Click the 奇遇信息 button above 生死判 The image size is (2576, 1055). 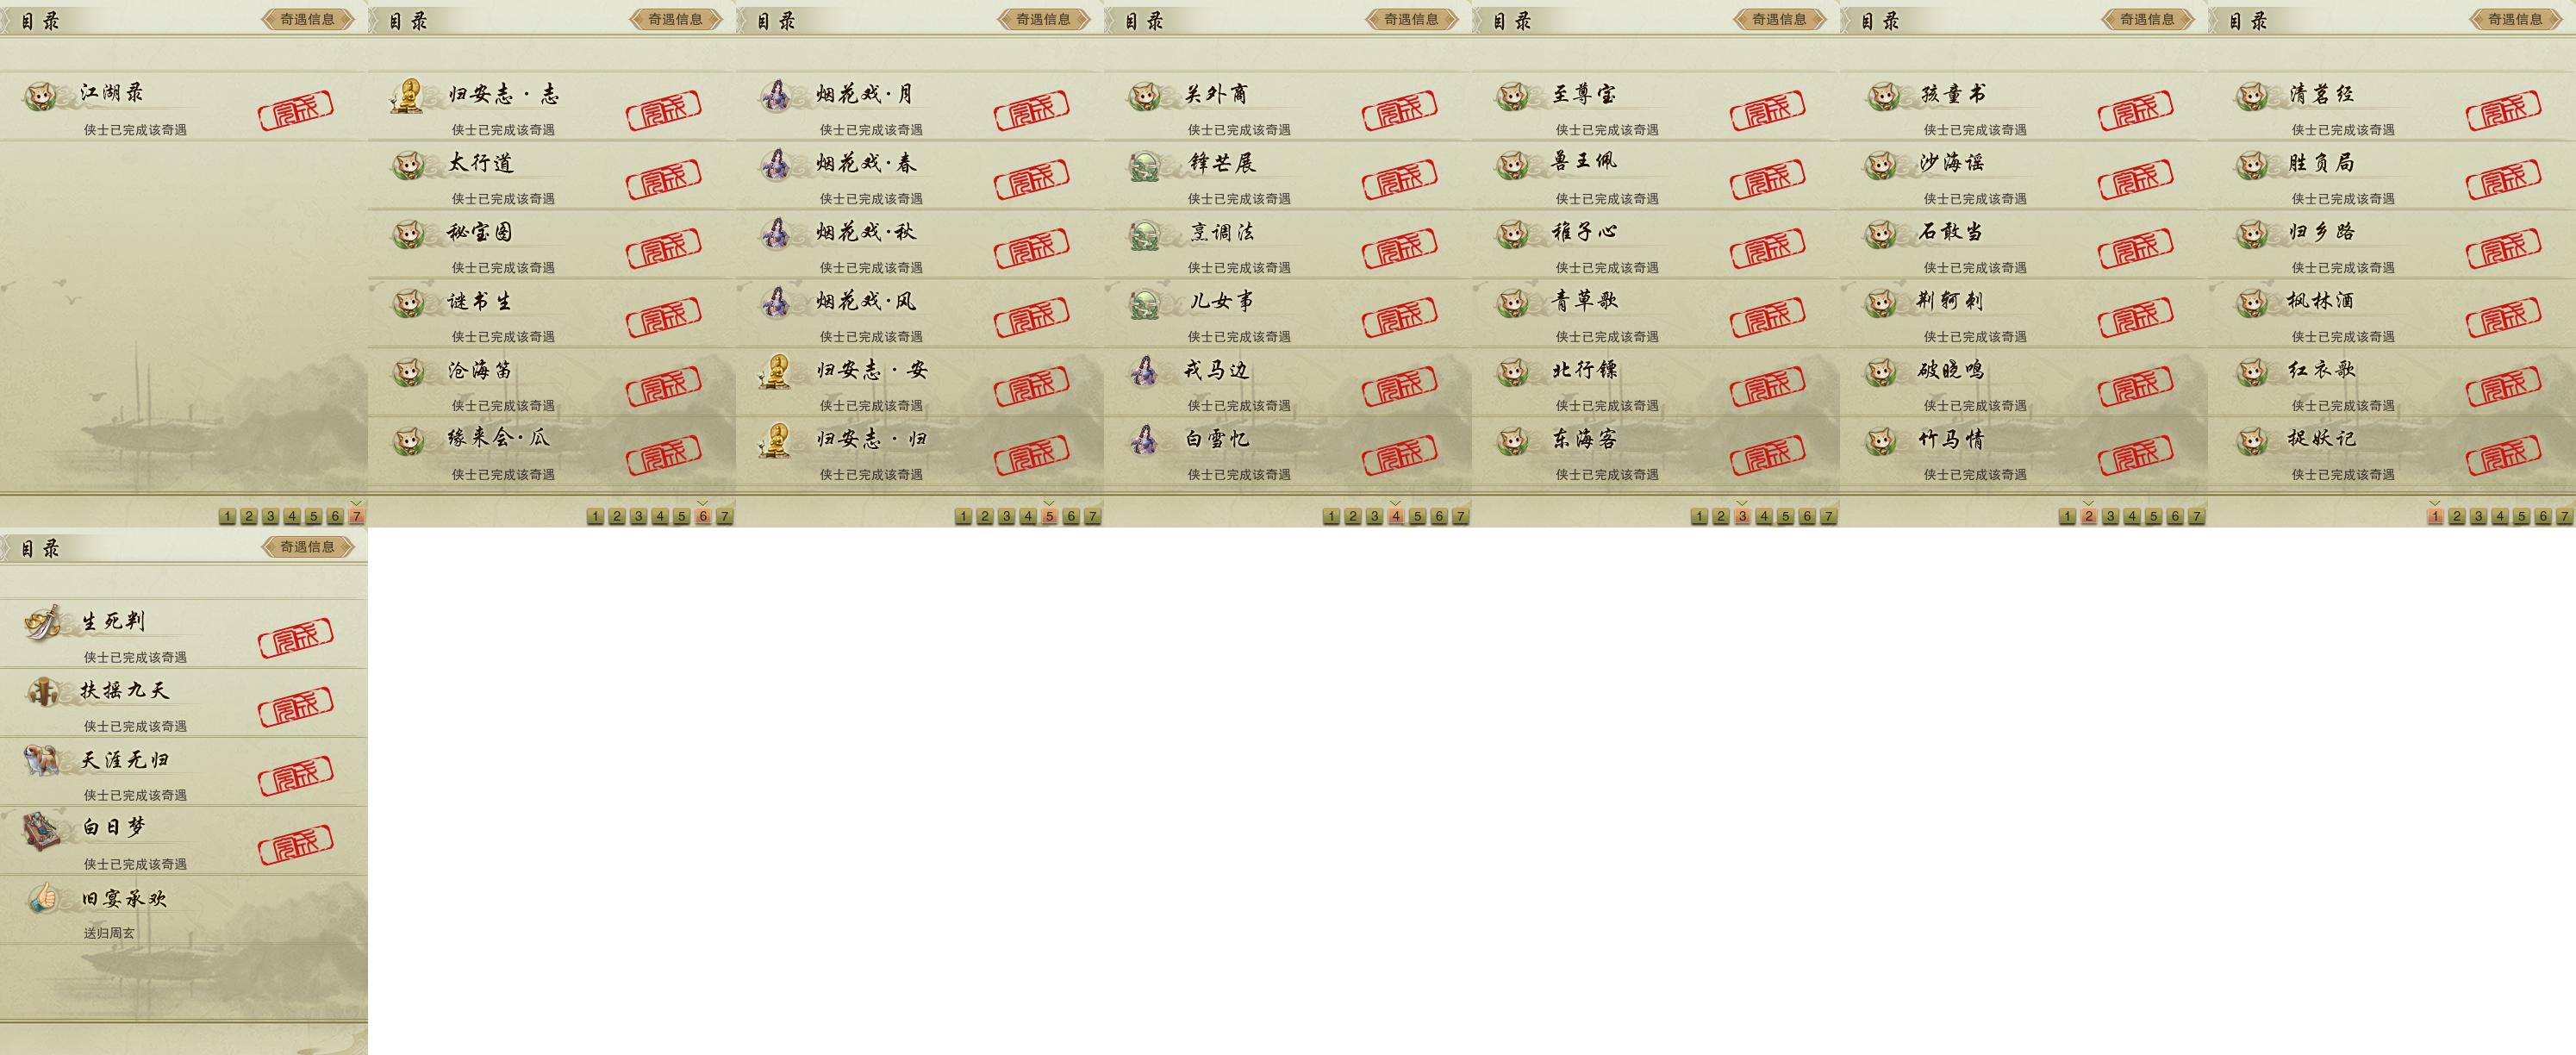coord(308,547)
